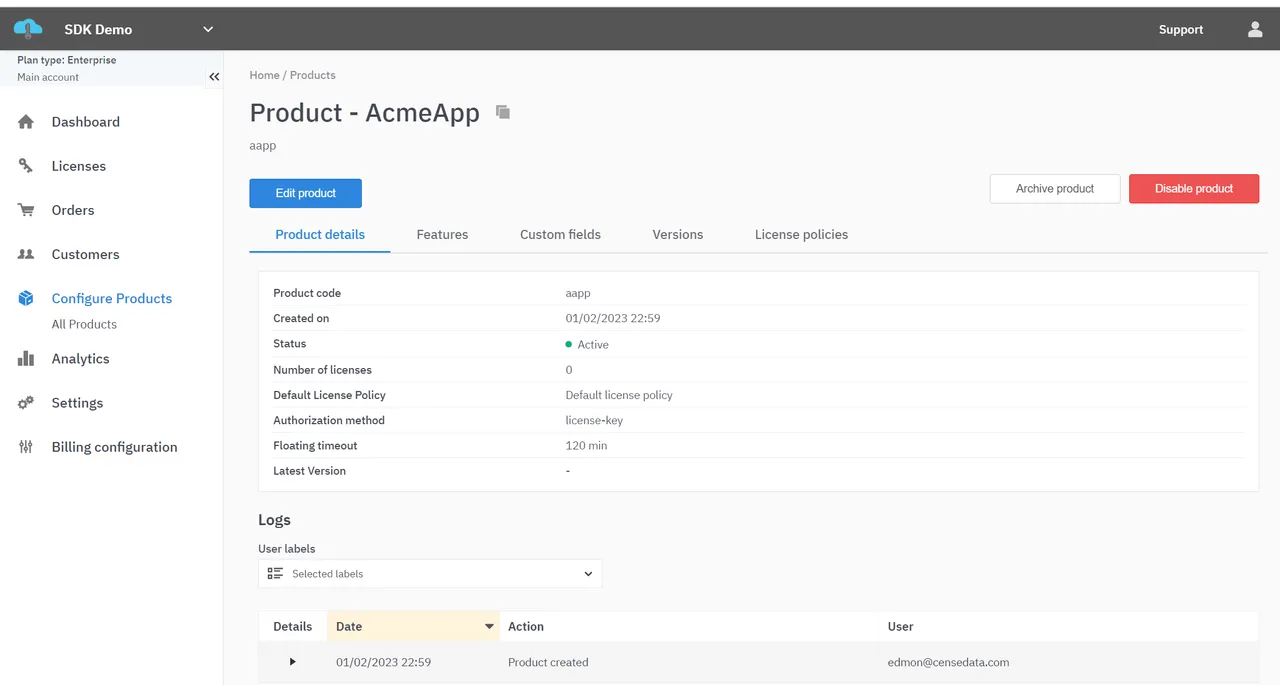This screenshot has width=1280, height=685.
Task: Switch to the Features tab
Action: coord(442,234)
